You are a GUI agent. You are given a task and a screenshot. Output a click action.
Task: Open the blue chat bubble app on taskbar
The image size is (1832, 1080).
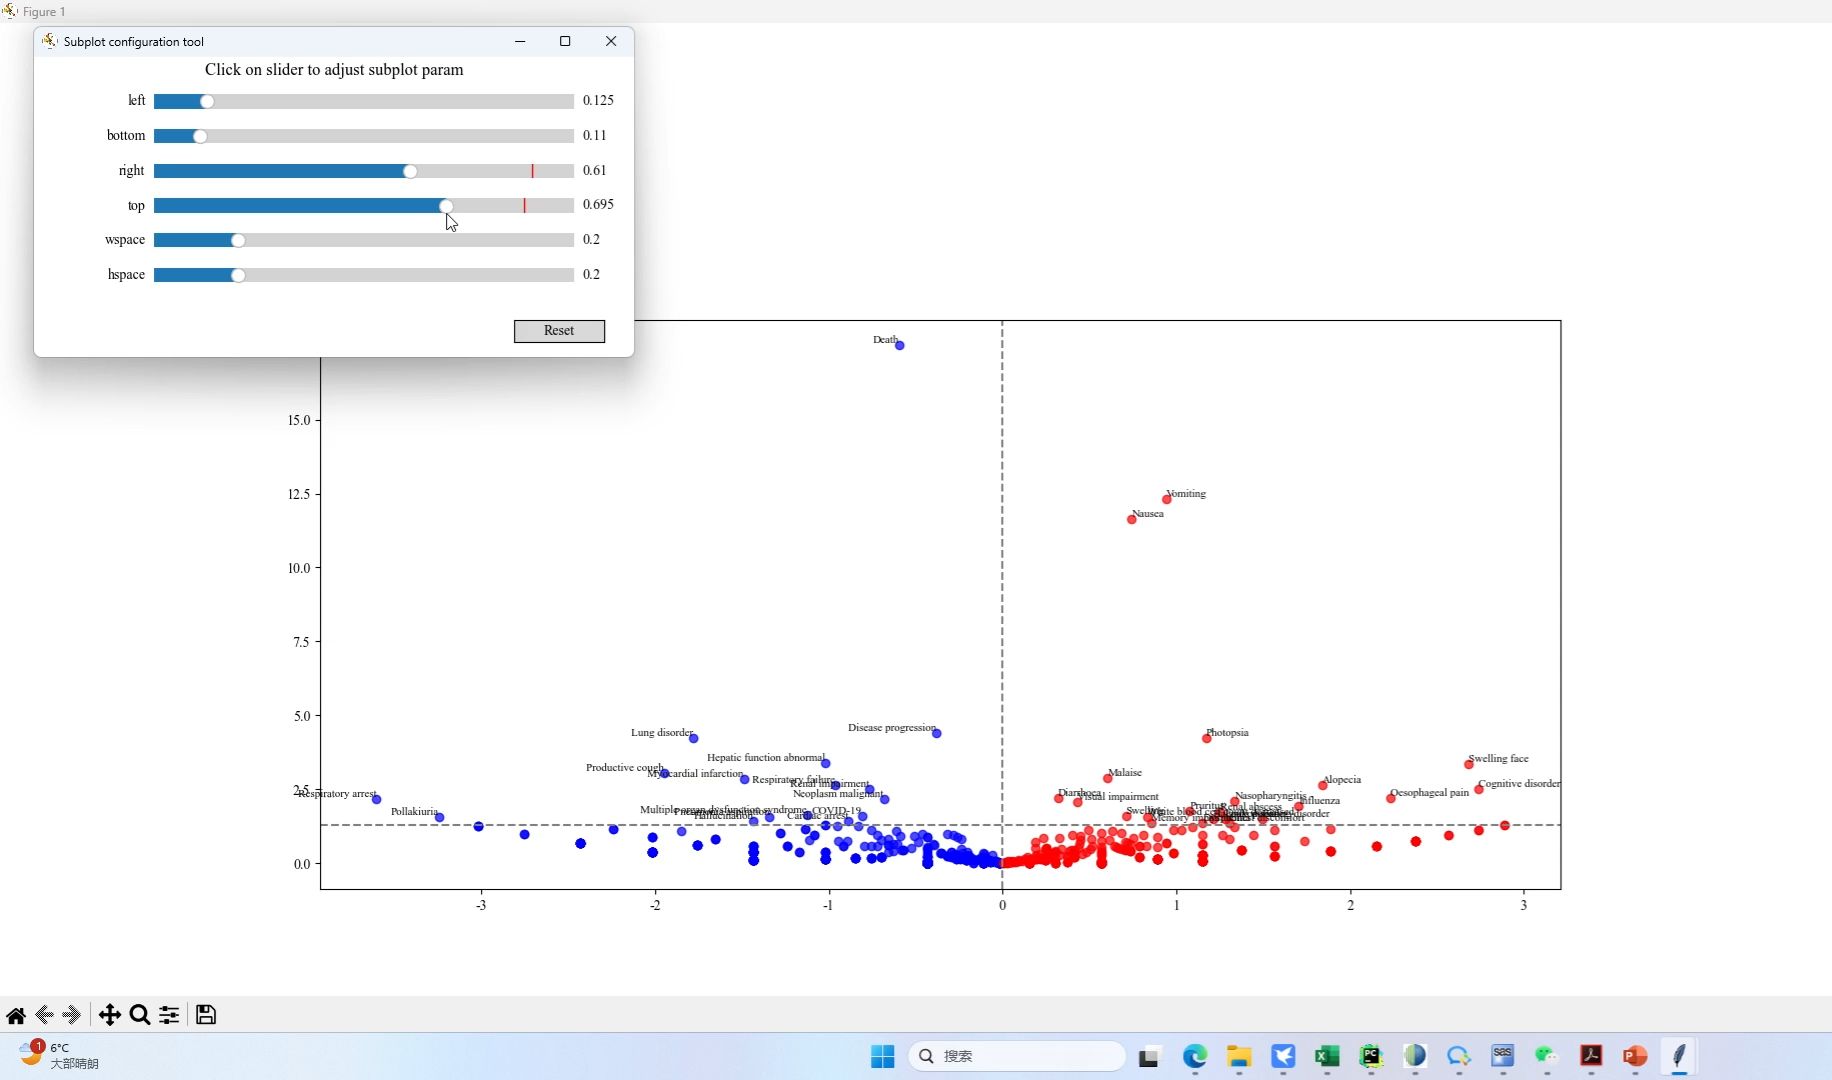point(1459,1056)
